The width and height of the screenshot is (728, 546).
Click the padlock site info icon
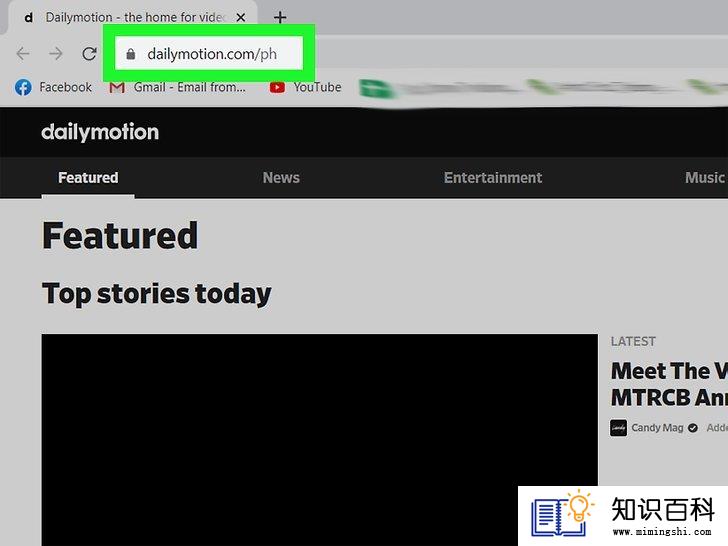tap(130, 54)
